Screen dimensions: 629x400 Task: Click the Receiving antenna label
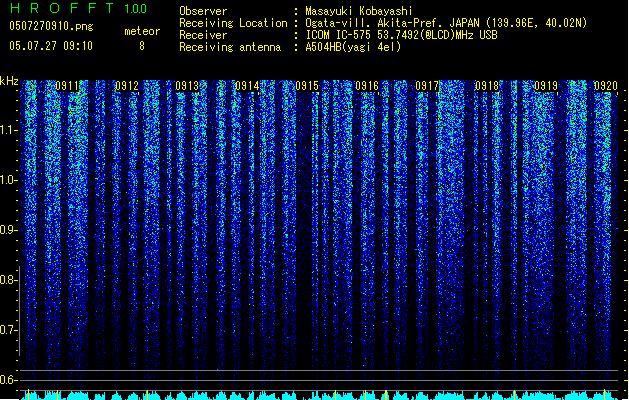(x=230, y=47)
